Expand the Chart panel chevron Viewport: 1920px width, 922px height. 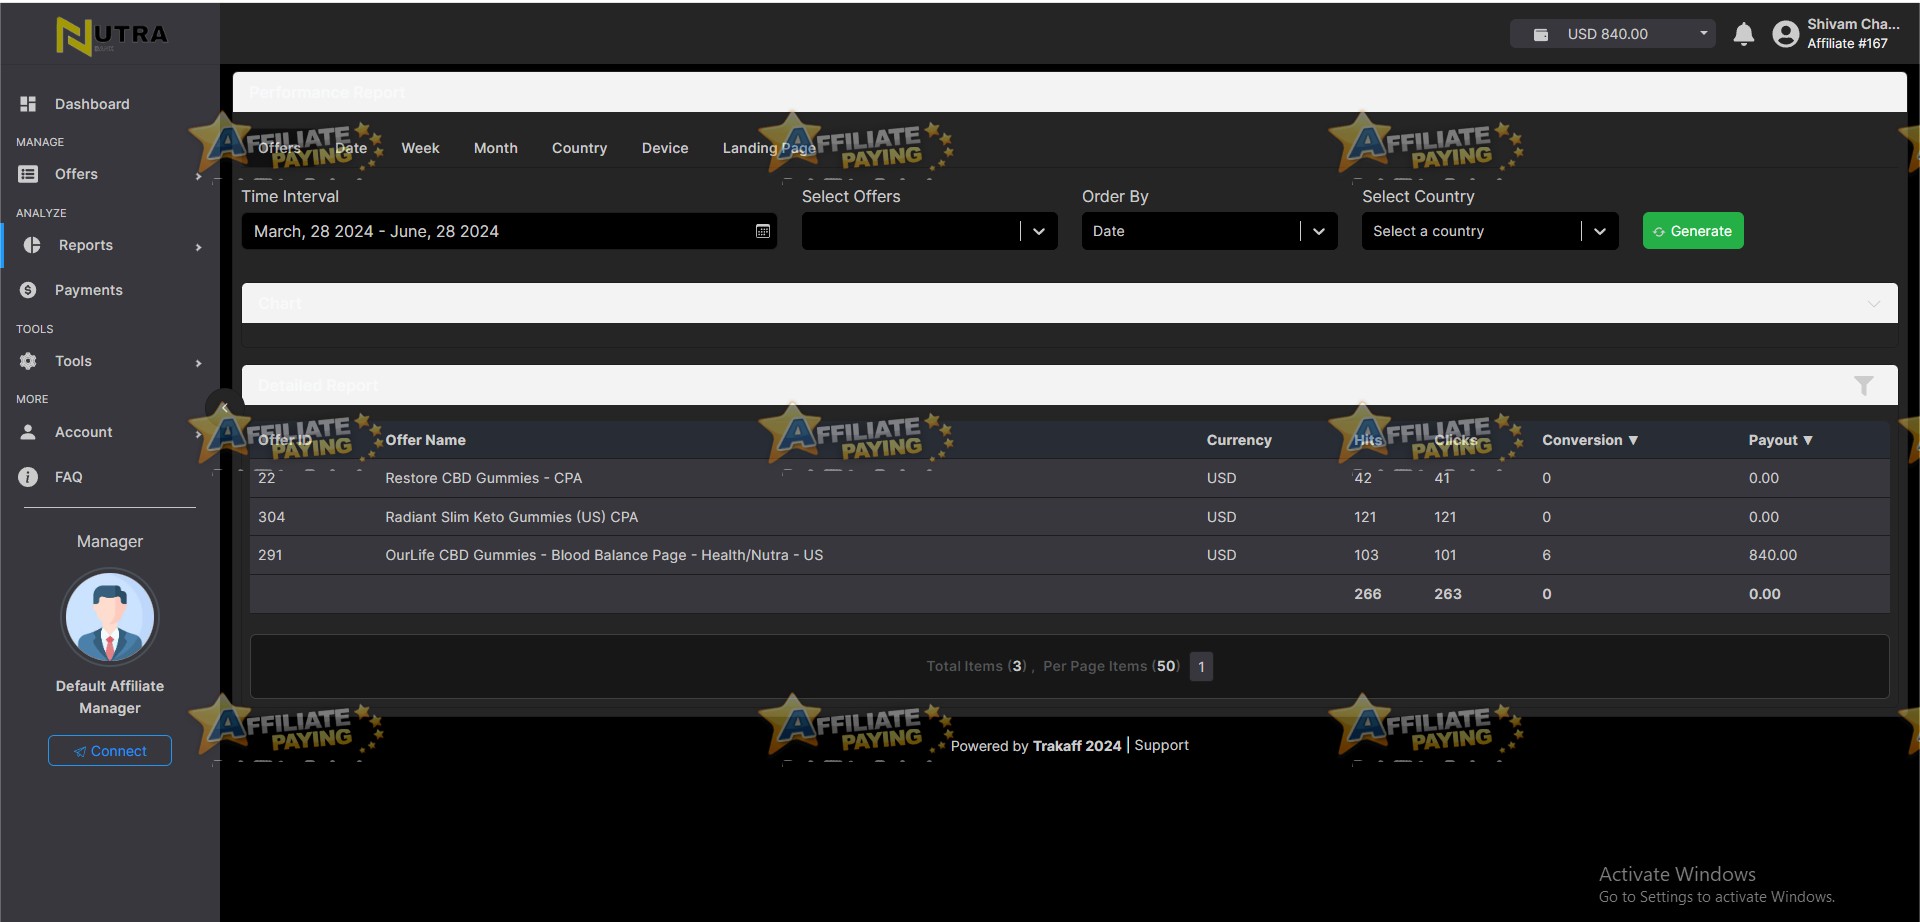[1874, 304]
